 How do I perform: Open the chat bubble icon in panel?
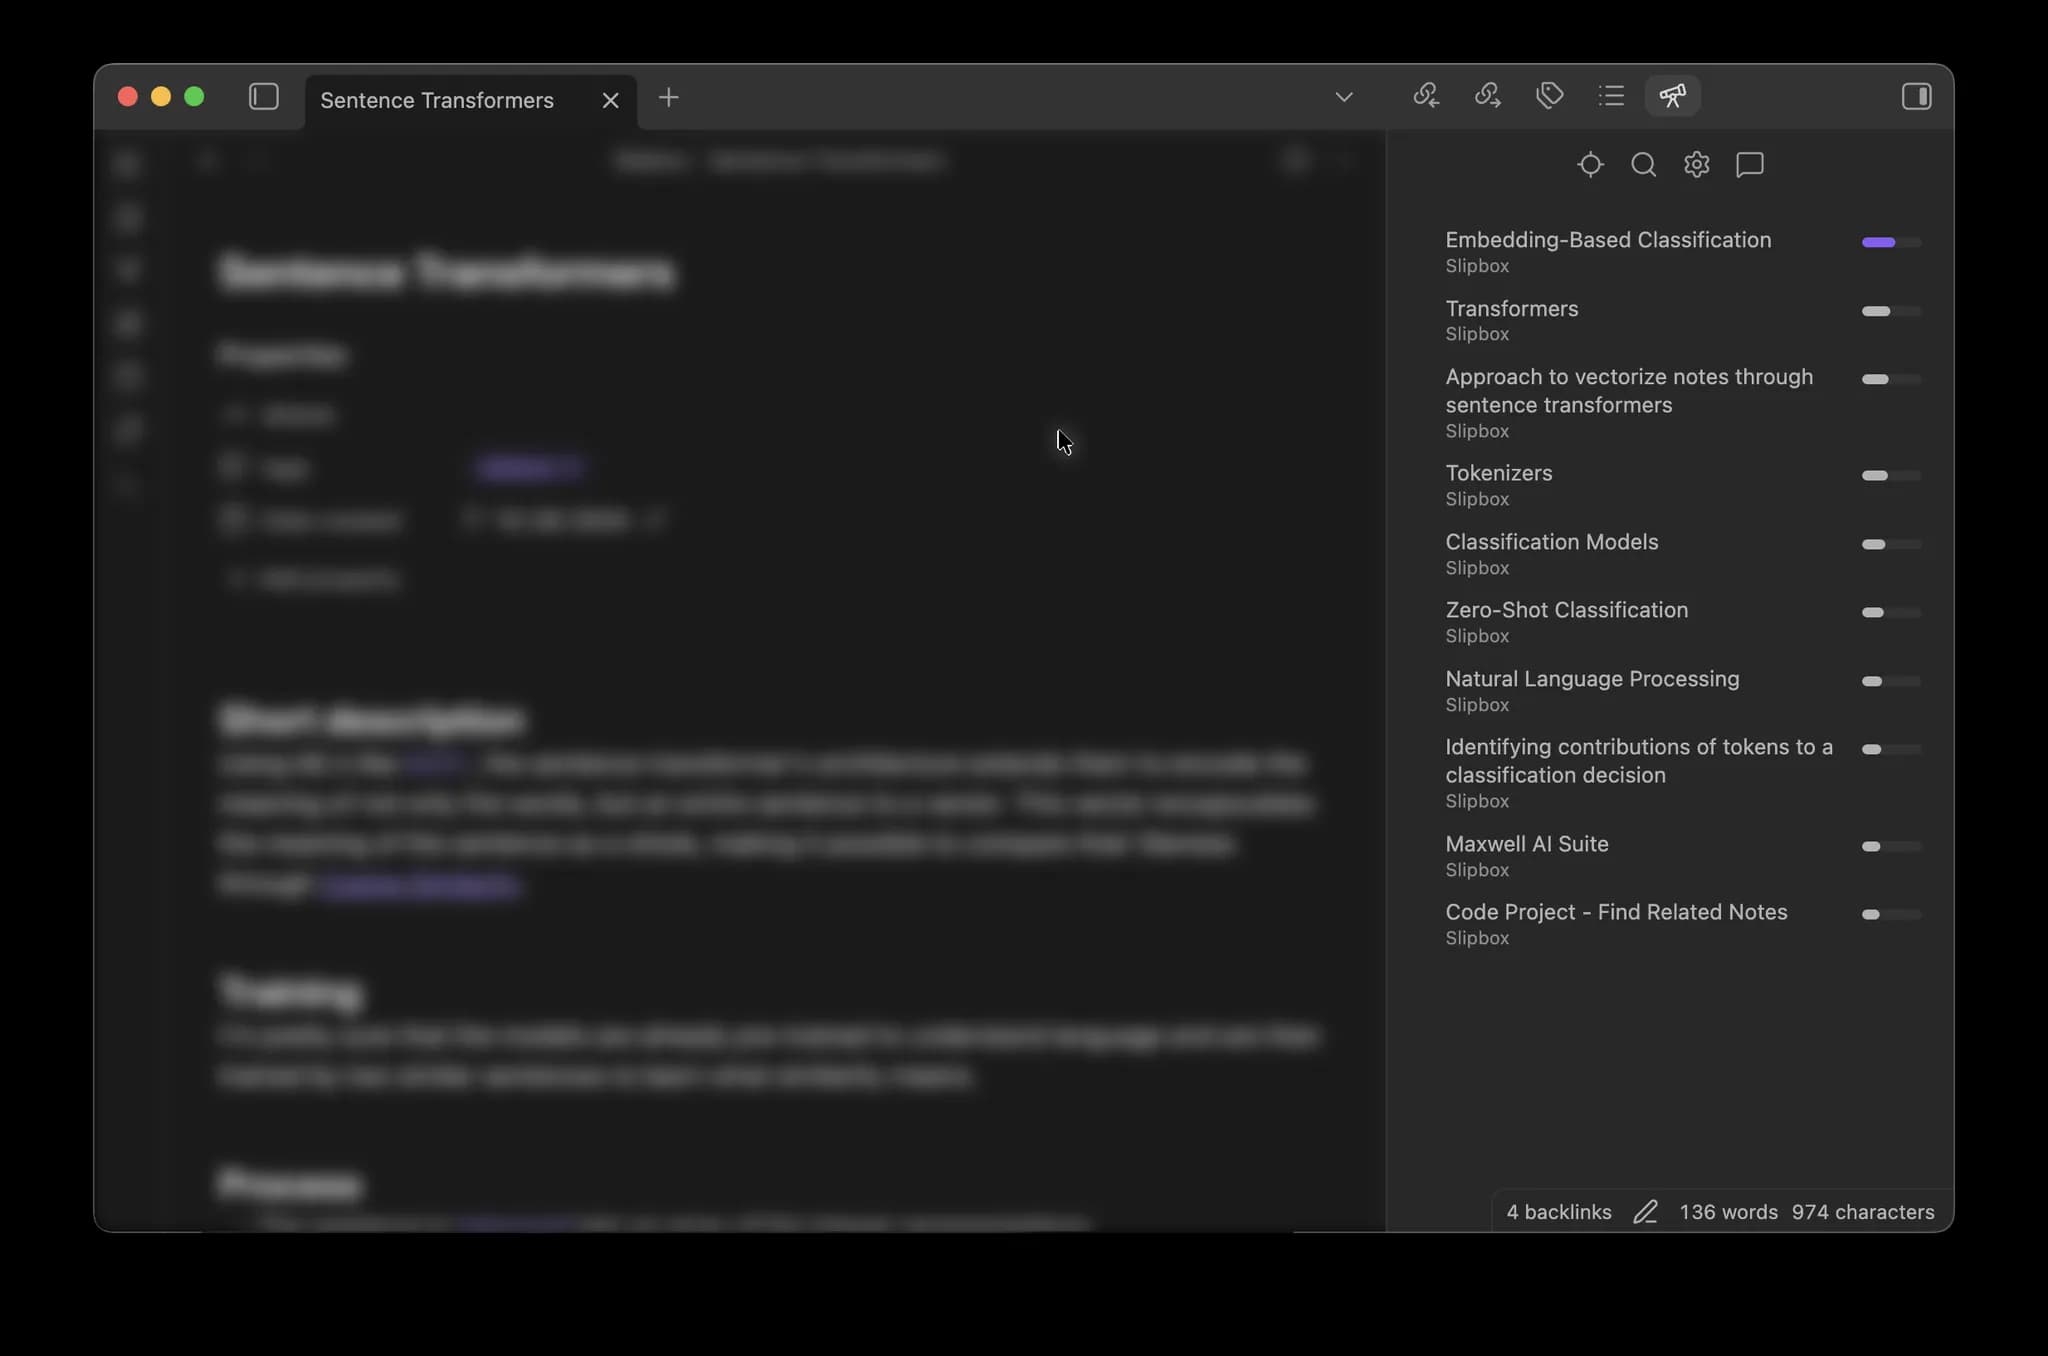pos(1749,164)
